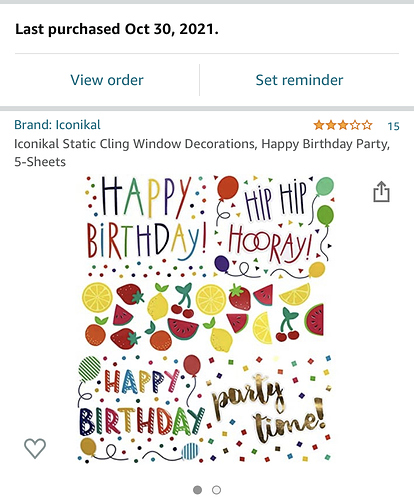Tap the green striped balloon in image

click(89, 369)
